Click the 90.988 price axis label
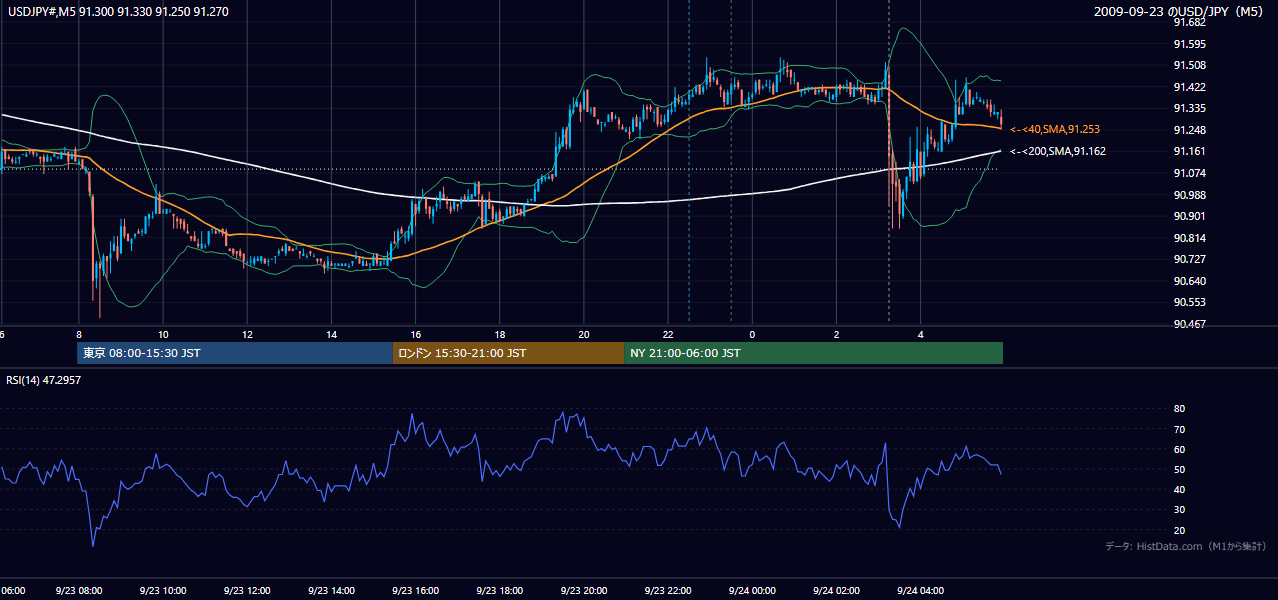 [x=1191, y=195]
